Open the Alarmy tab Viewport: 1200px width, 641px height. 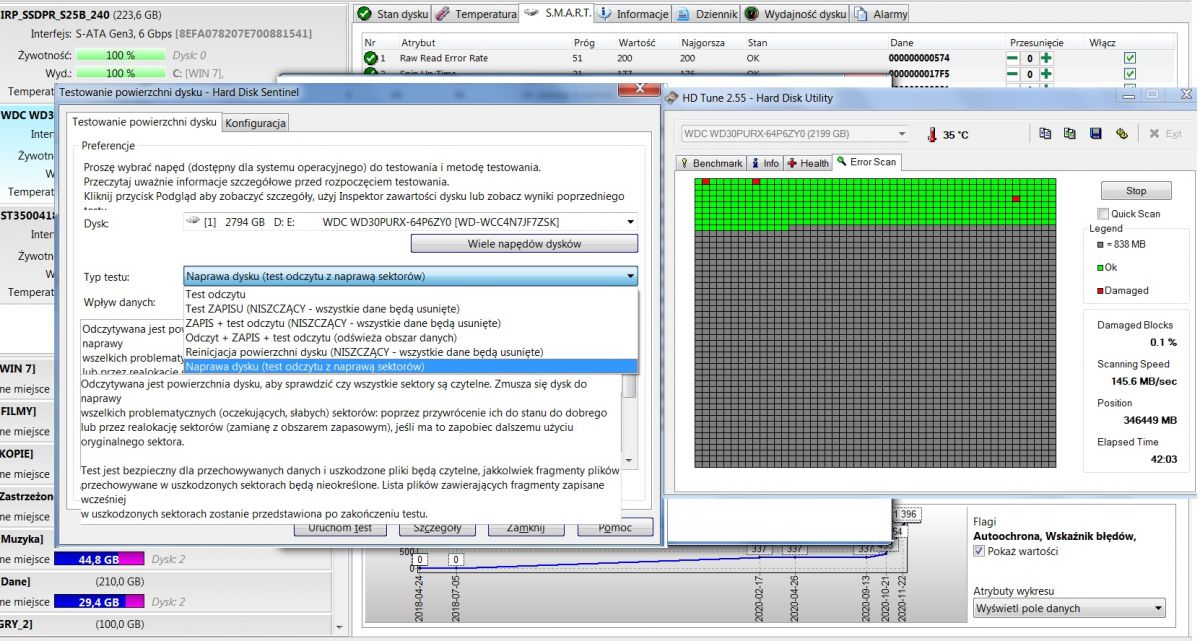tap(880, 14)
